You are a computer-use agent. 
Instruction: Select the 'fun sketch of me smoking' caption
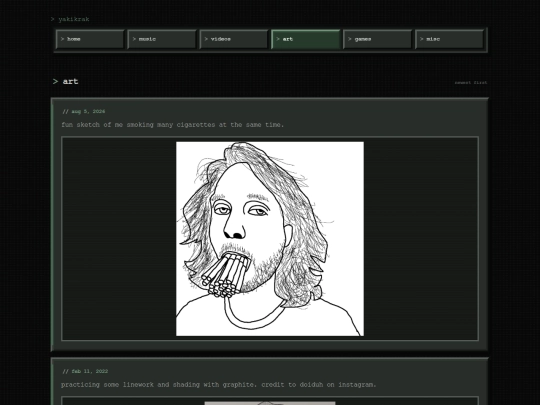173,125
